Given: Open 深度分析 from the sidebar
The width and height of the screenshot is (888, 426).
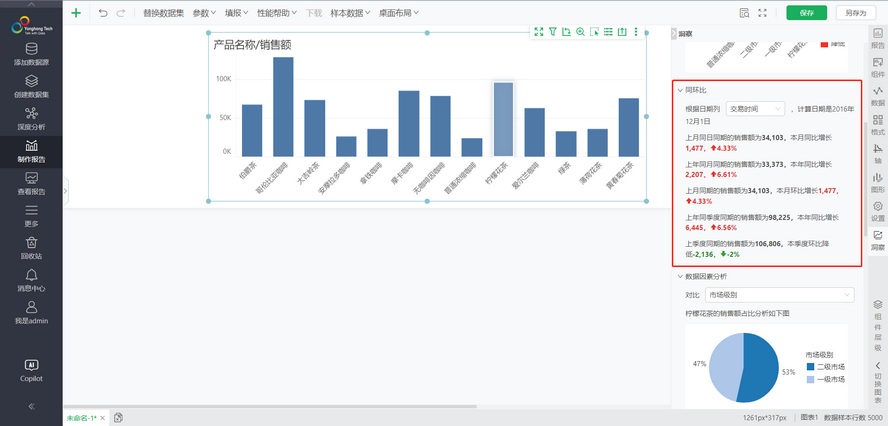Looking at the screenshot, I should (x=31, y=119).
